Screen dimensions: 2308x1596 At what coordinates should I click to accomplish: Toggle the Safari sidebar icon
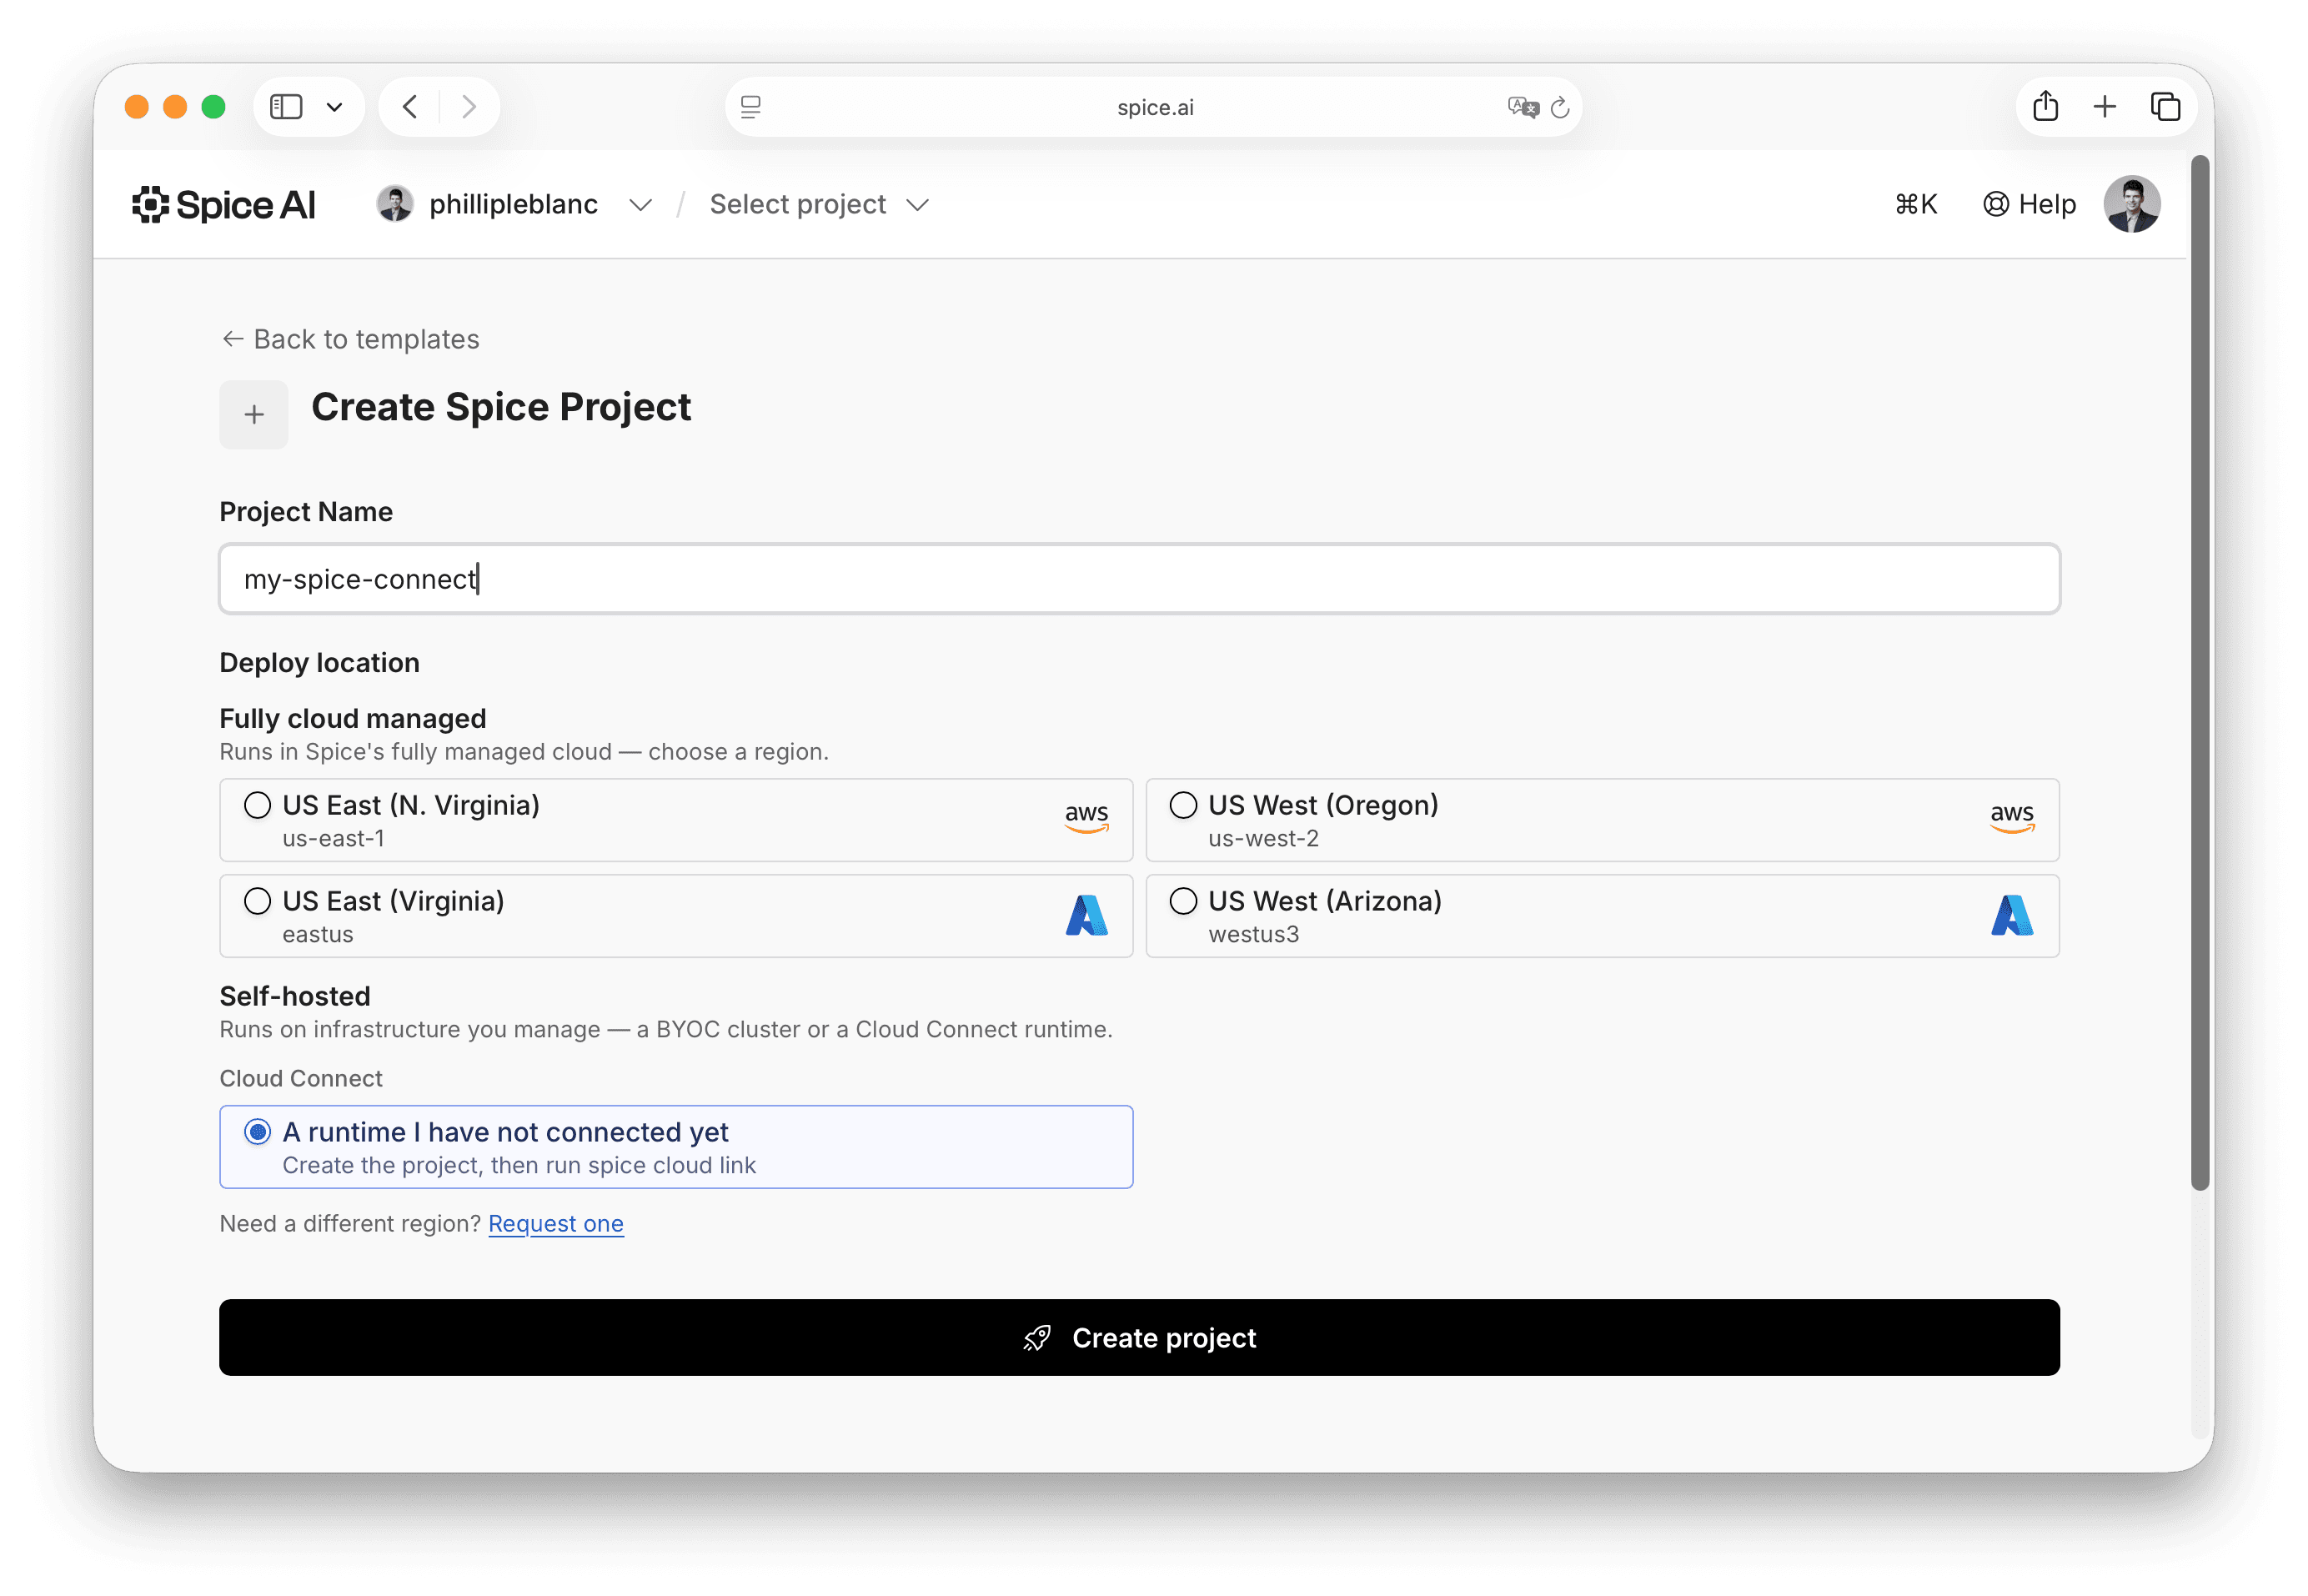(x=286, y=107)
